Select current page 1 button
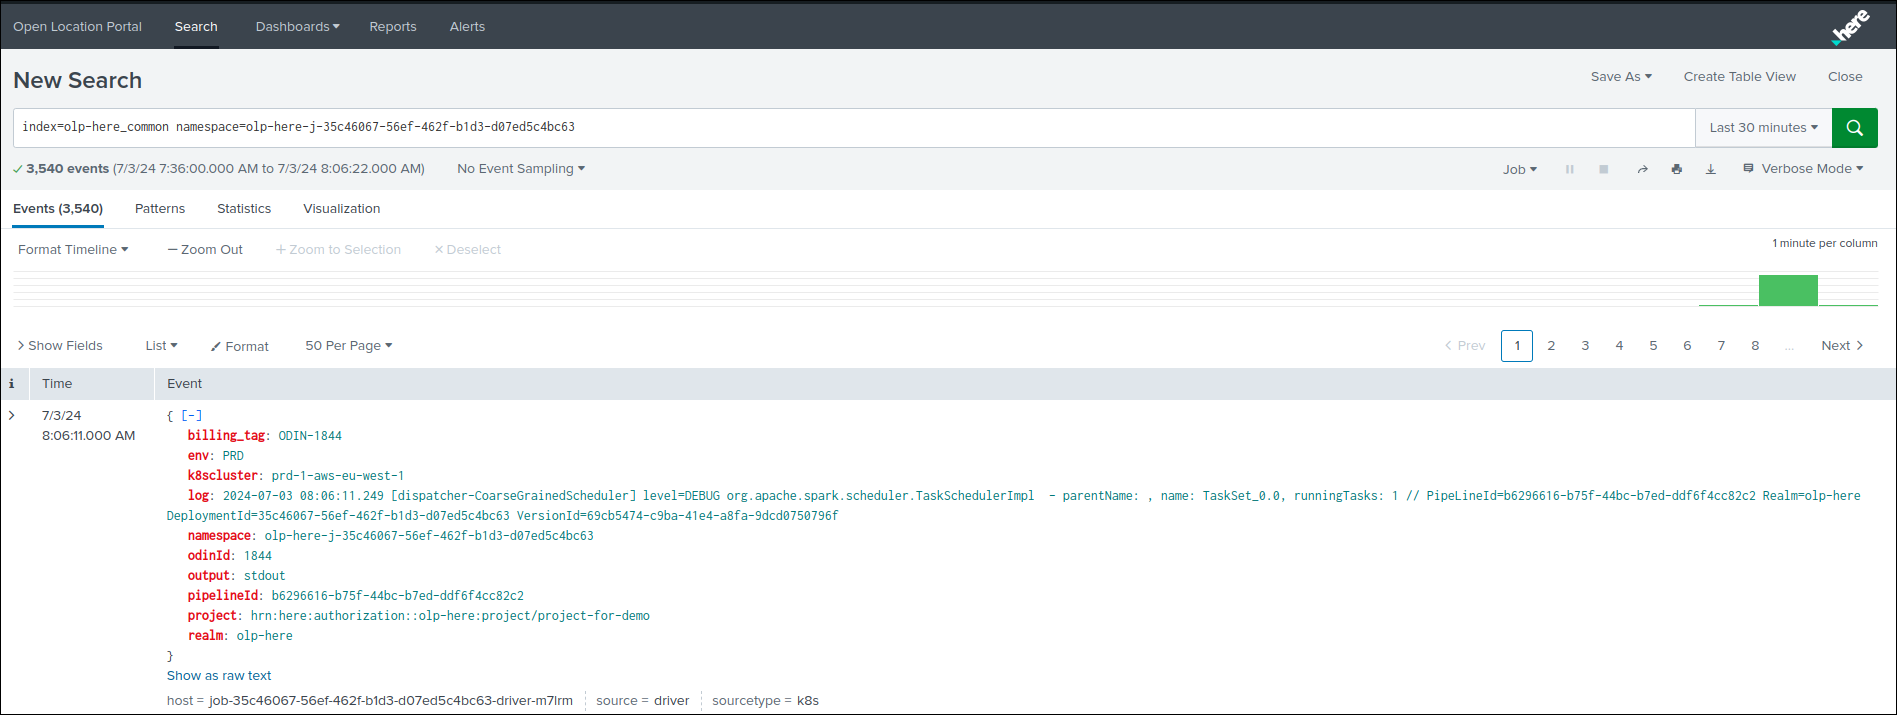The image size is (1897, 715). [x=1517, y=346]
